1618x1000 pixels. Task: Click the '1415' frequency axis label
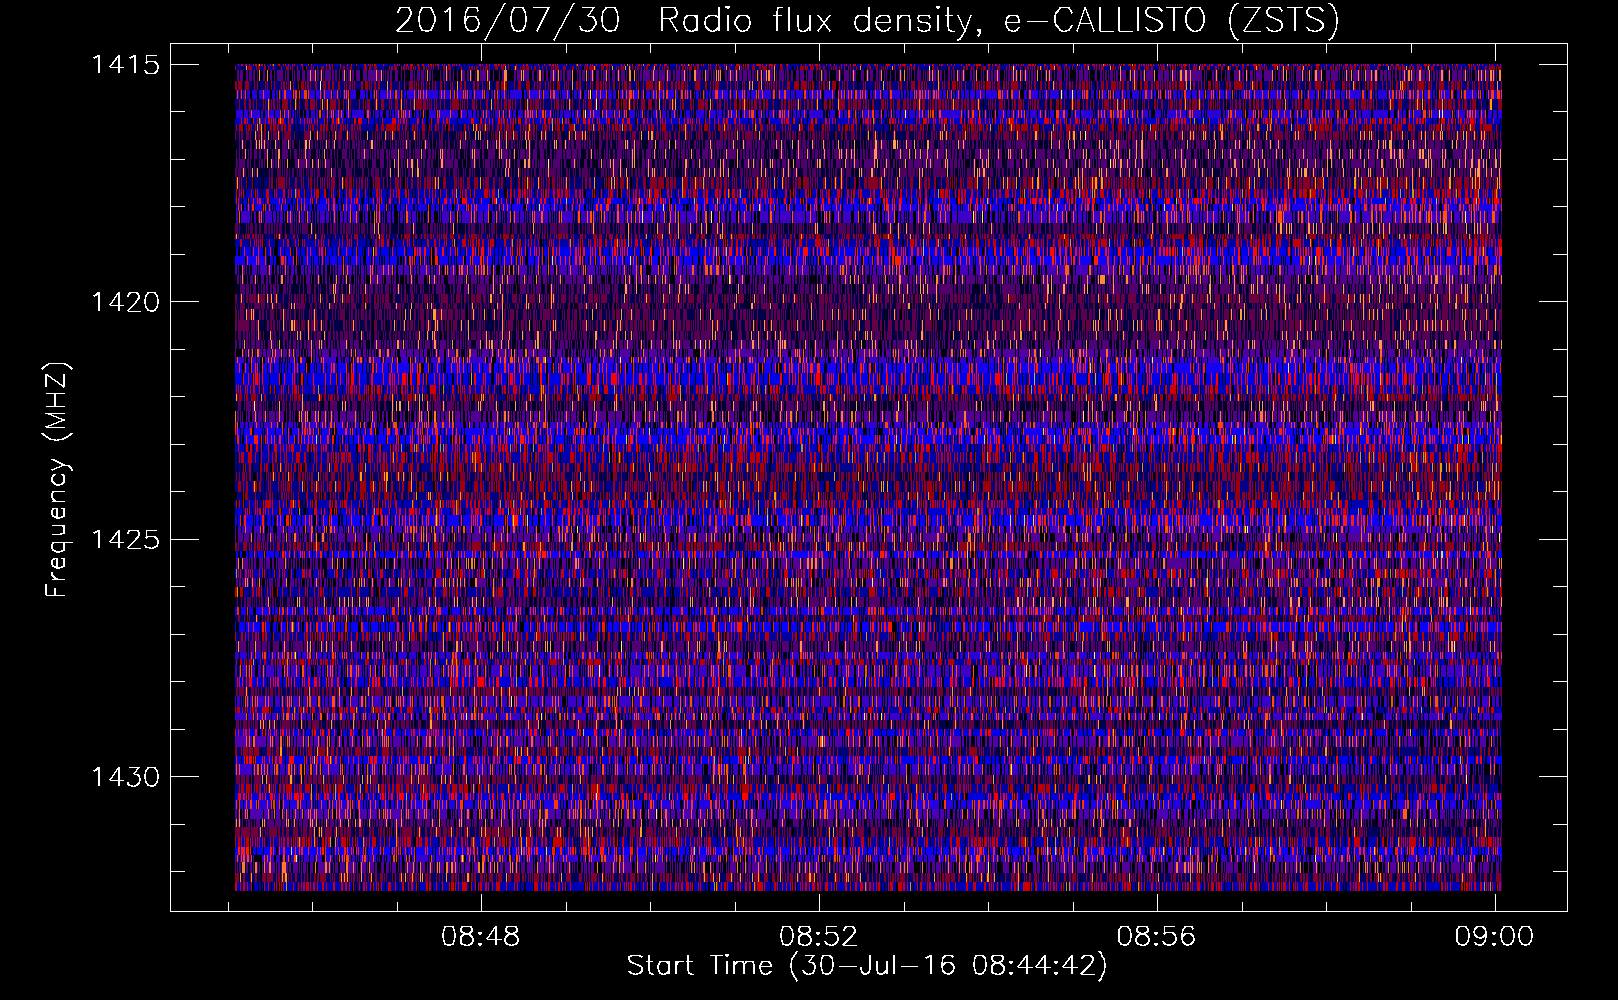[125, 65]
